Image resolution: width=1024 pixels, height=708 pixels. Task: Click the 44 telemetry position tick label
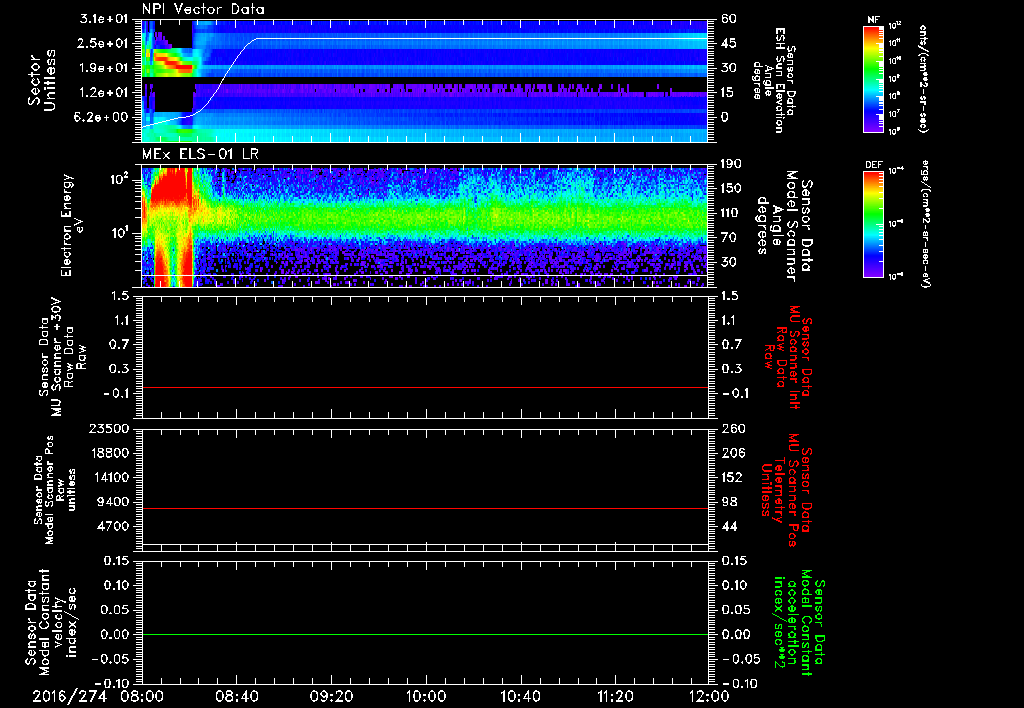point(729,526)
